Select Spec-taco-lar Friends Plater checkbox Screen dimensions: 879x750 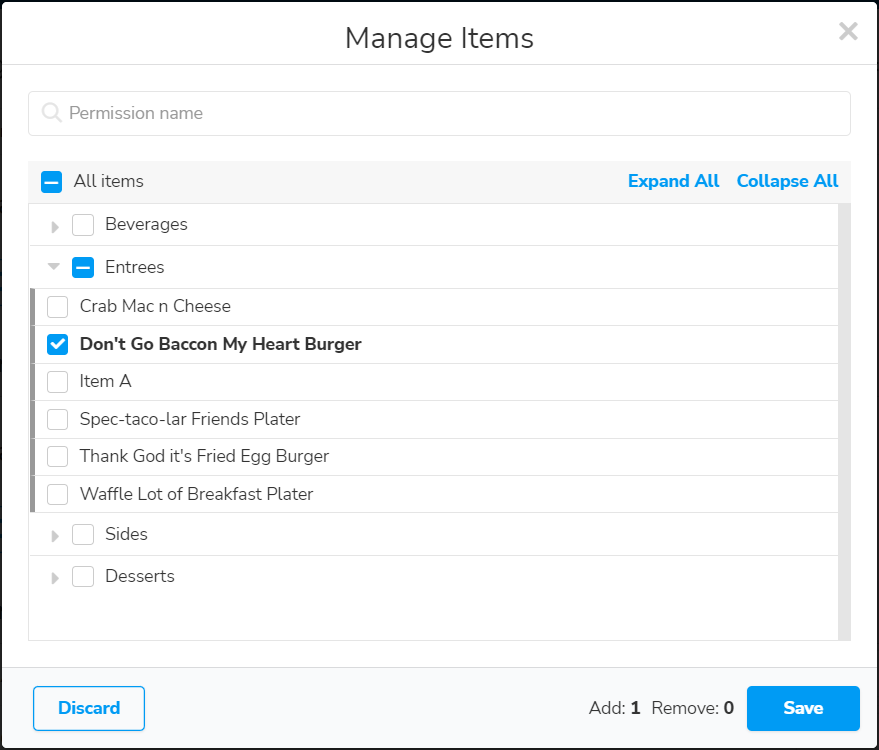[58, 419]
